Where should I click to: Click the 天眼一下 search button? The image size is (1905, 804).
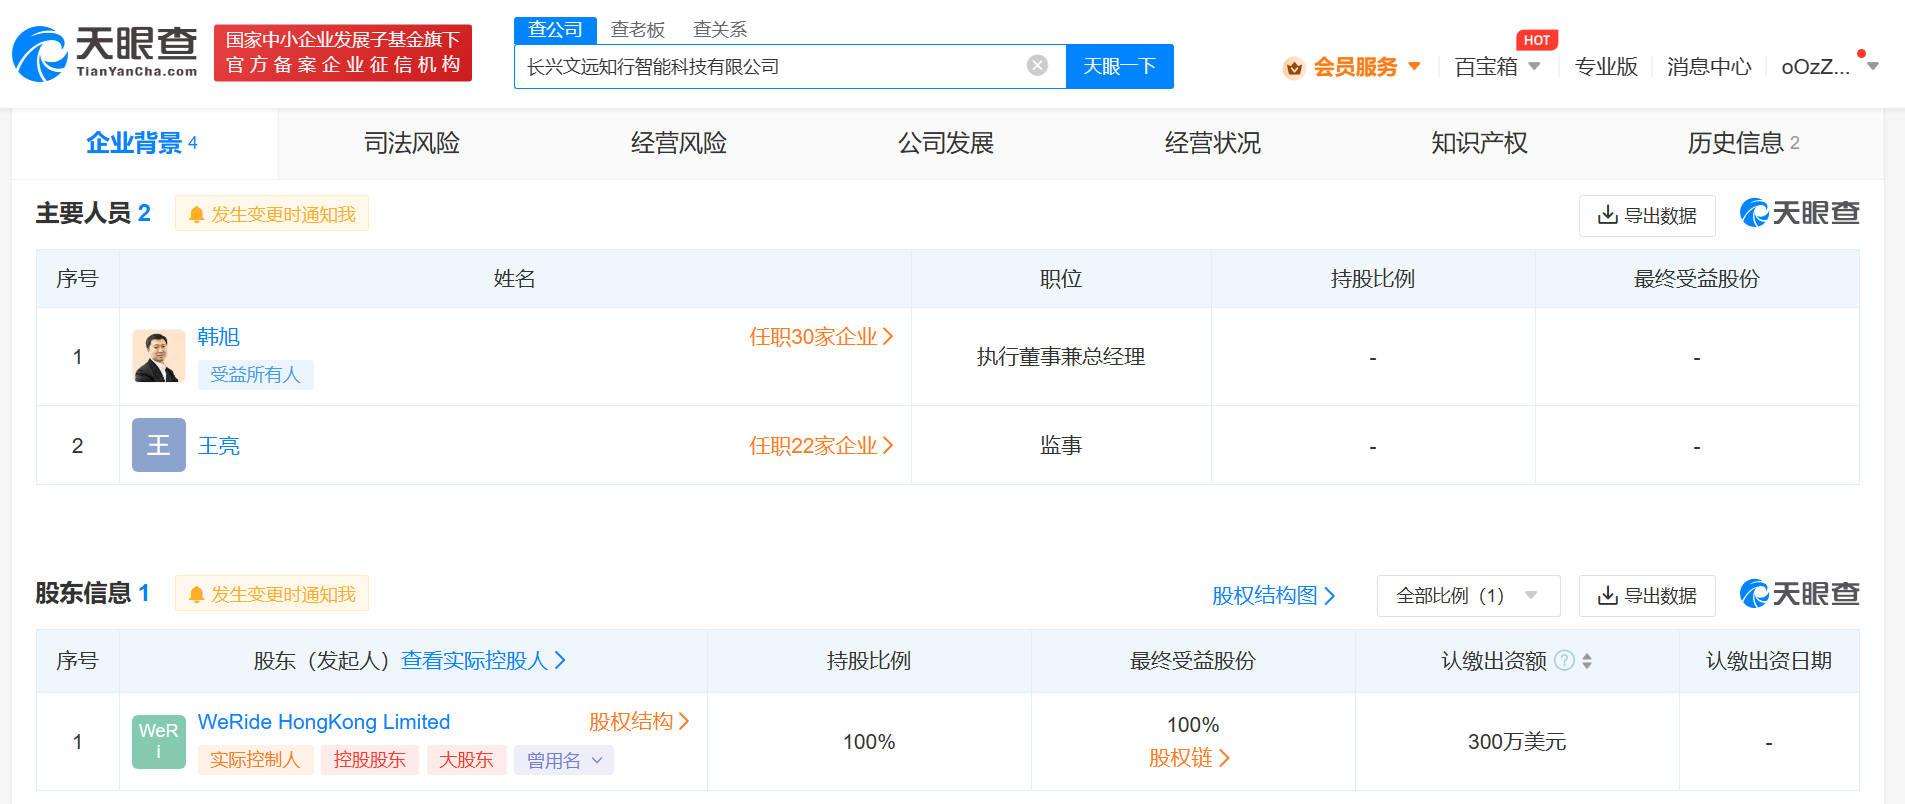click(x=1119, y=66)
